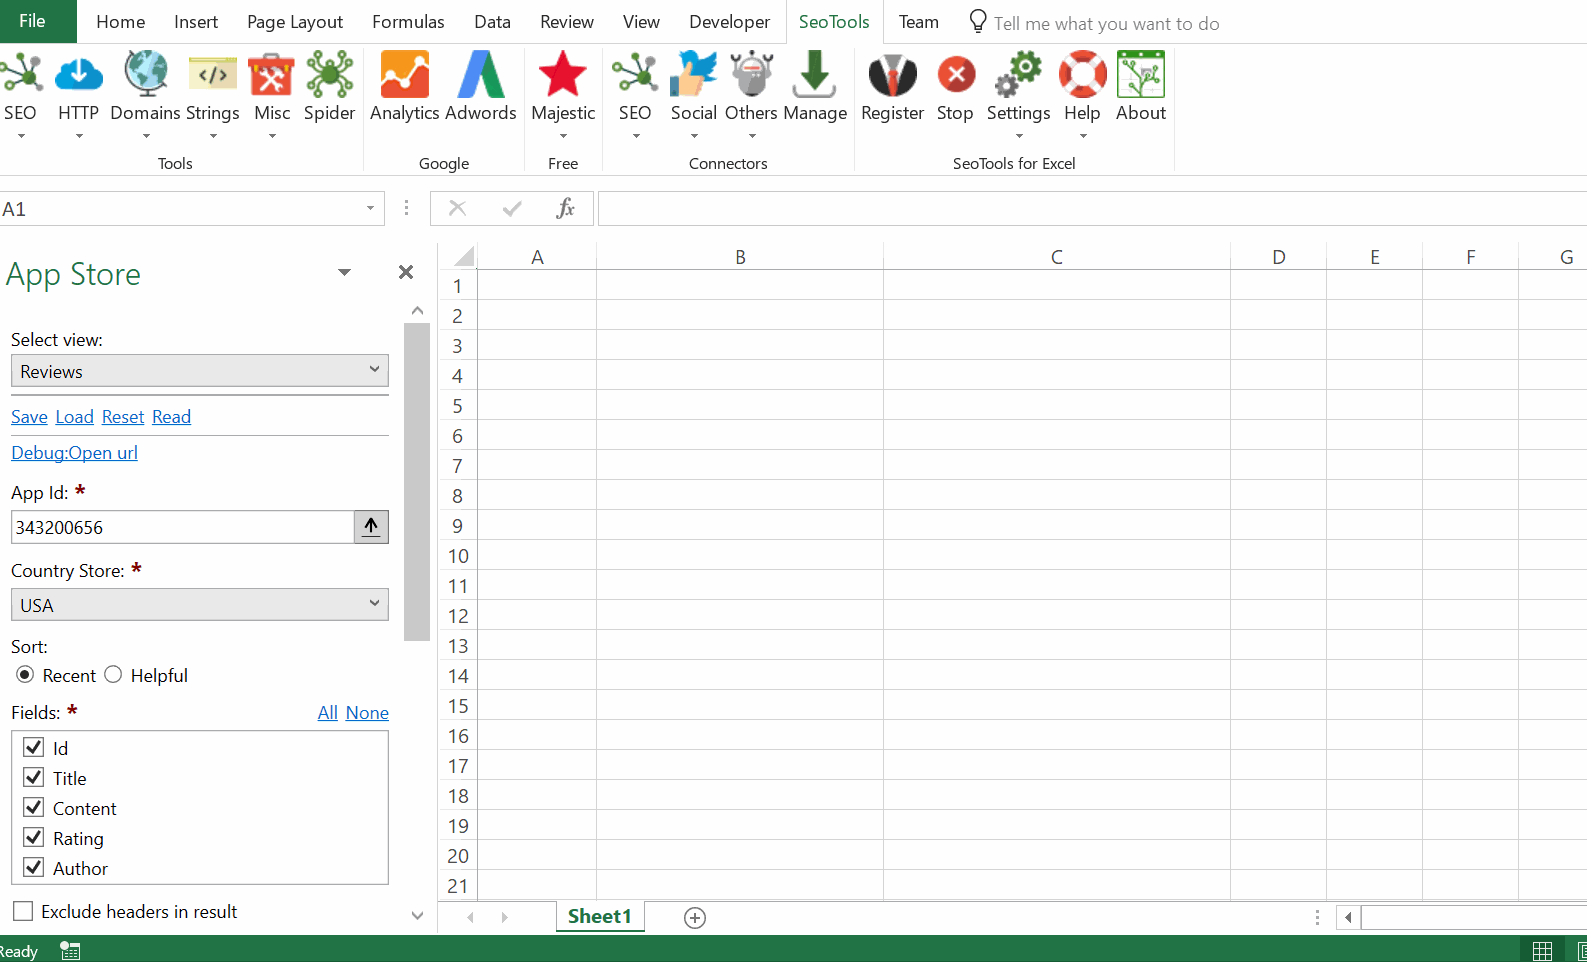Uncheck the Id field checkbox

tap(34, 747)
